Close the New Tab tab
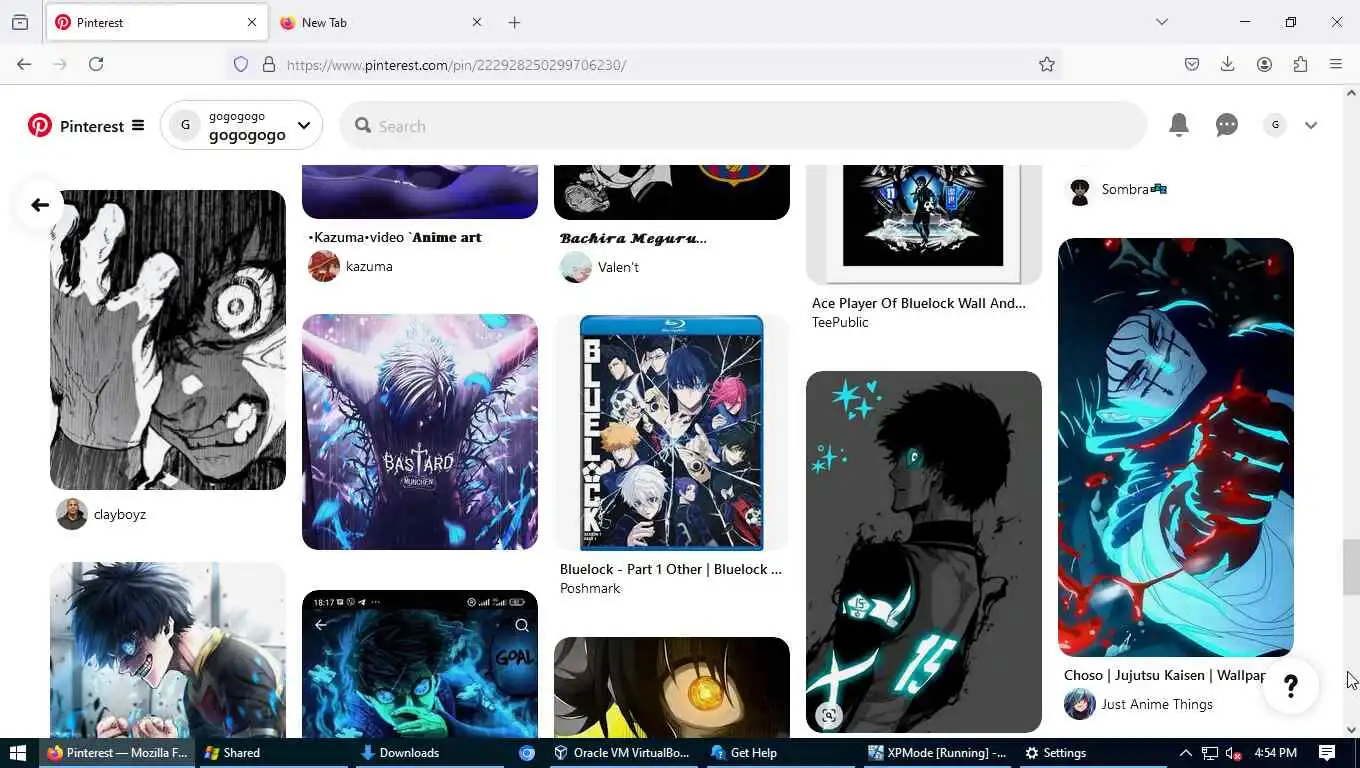Viewport: 1360px width, 768px height. (x=476, y=22)
